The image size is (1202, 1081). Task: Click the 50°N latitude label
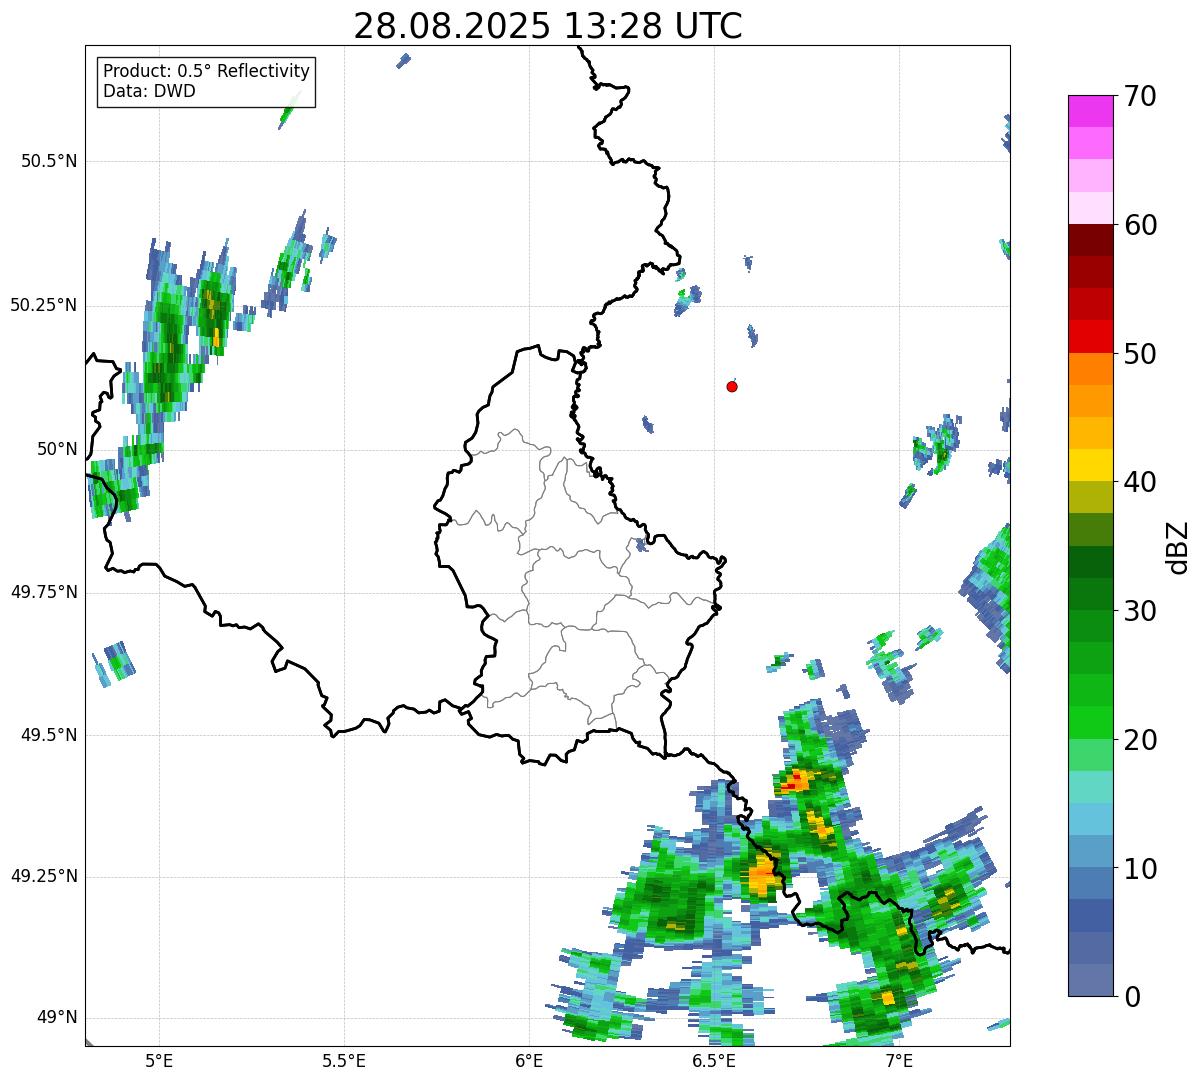coord(57,449)
